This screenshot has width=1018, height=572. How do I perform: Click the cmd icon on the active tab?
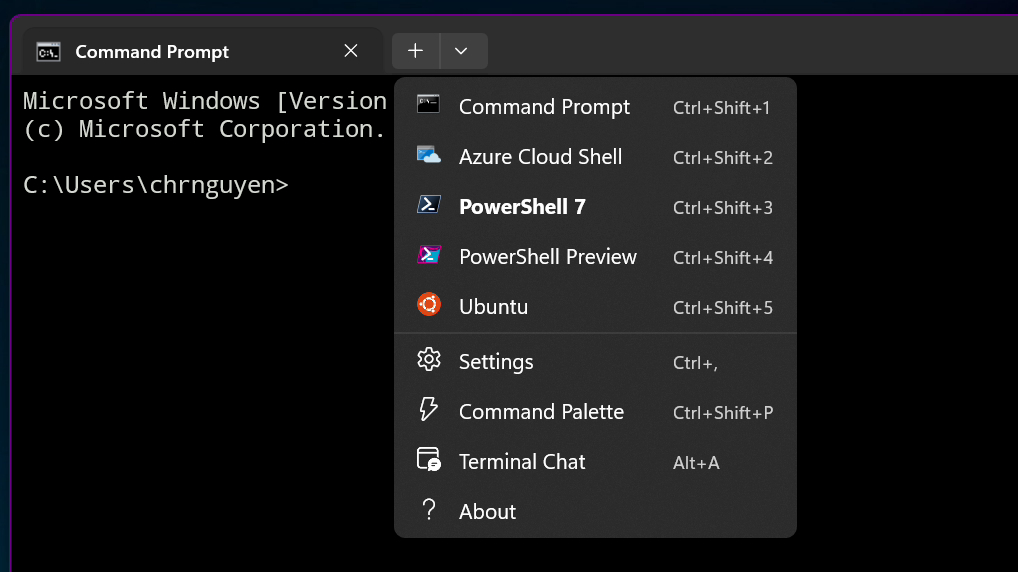tap(48, 52)
